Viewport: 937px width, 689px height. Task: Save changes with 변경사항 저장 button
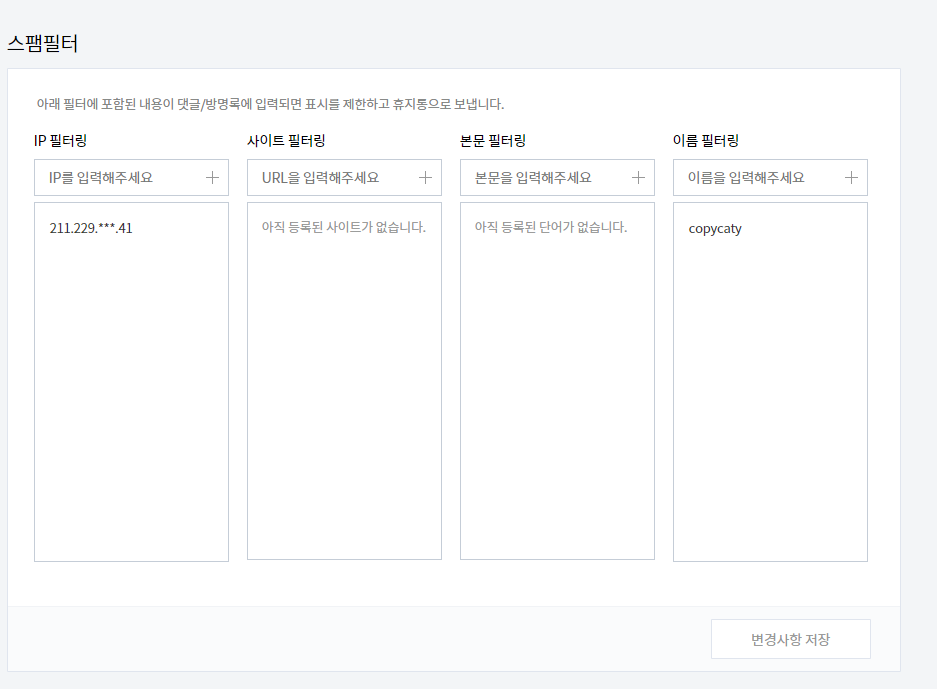point(791,639)
